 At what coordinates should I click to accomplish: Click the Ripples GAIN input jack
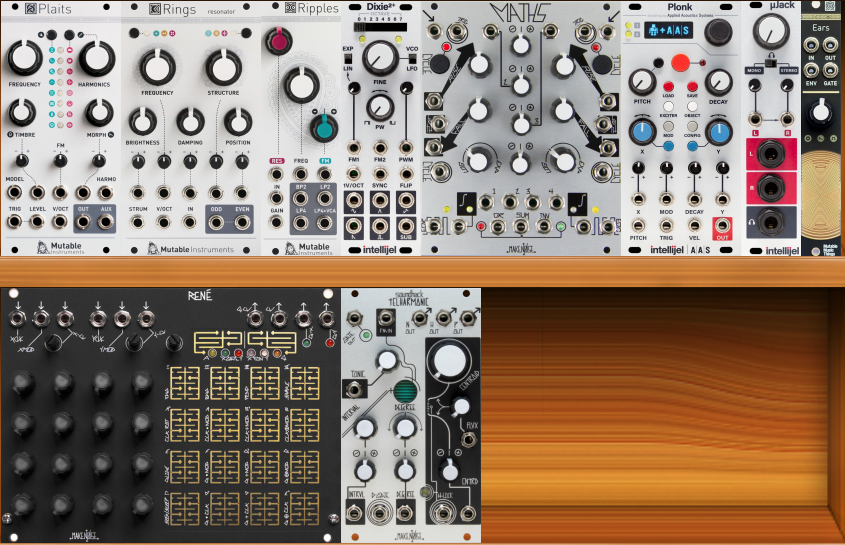[x=276, y=222]
